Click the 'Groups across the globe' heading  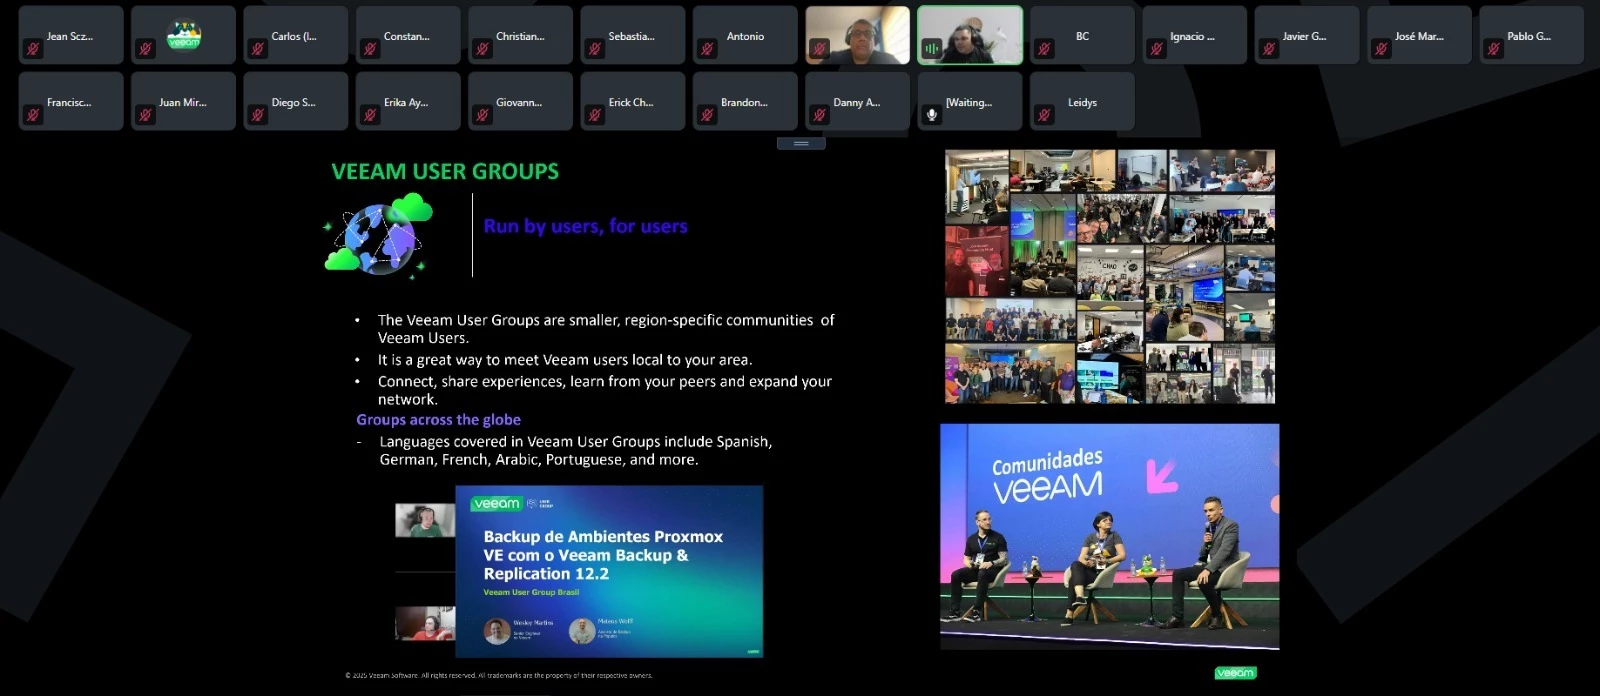point(438,420)
